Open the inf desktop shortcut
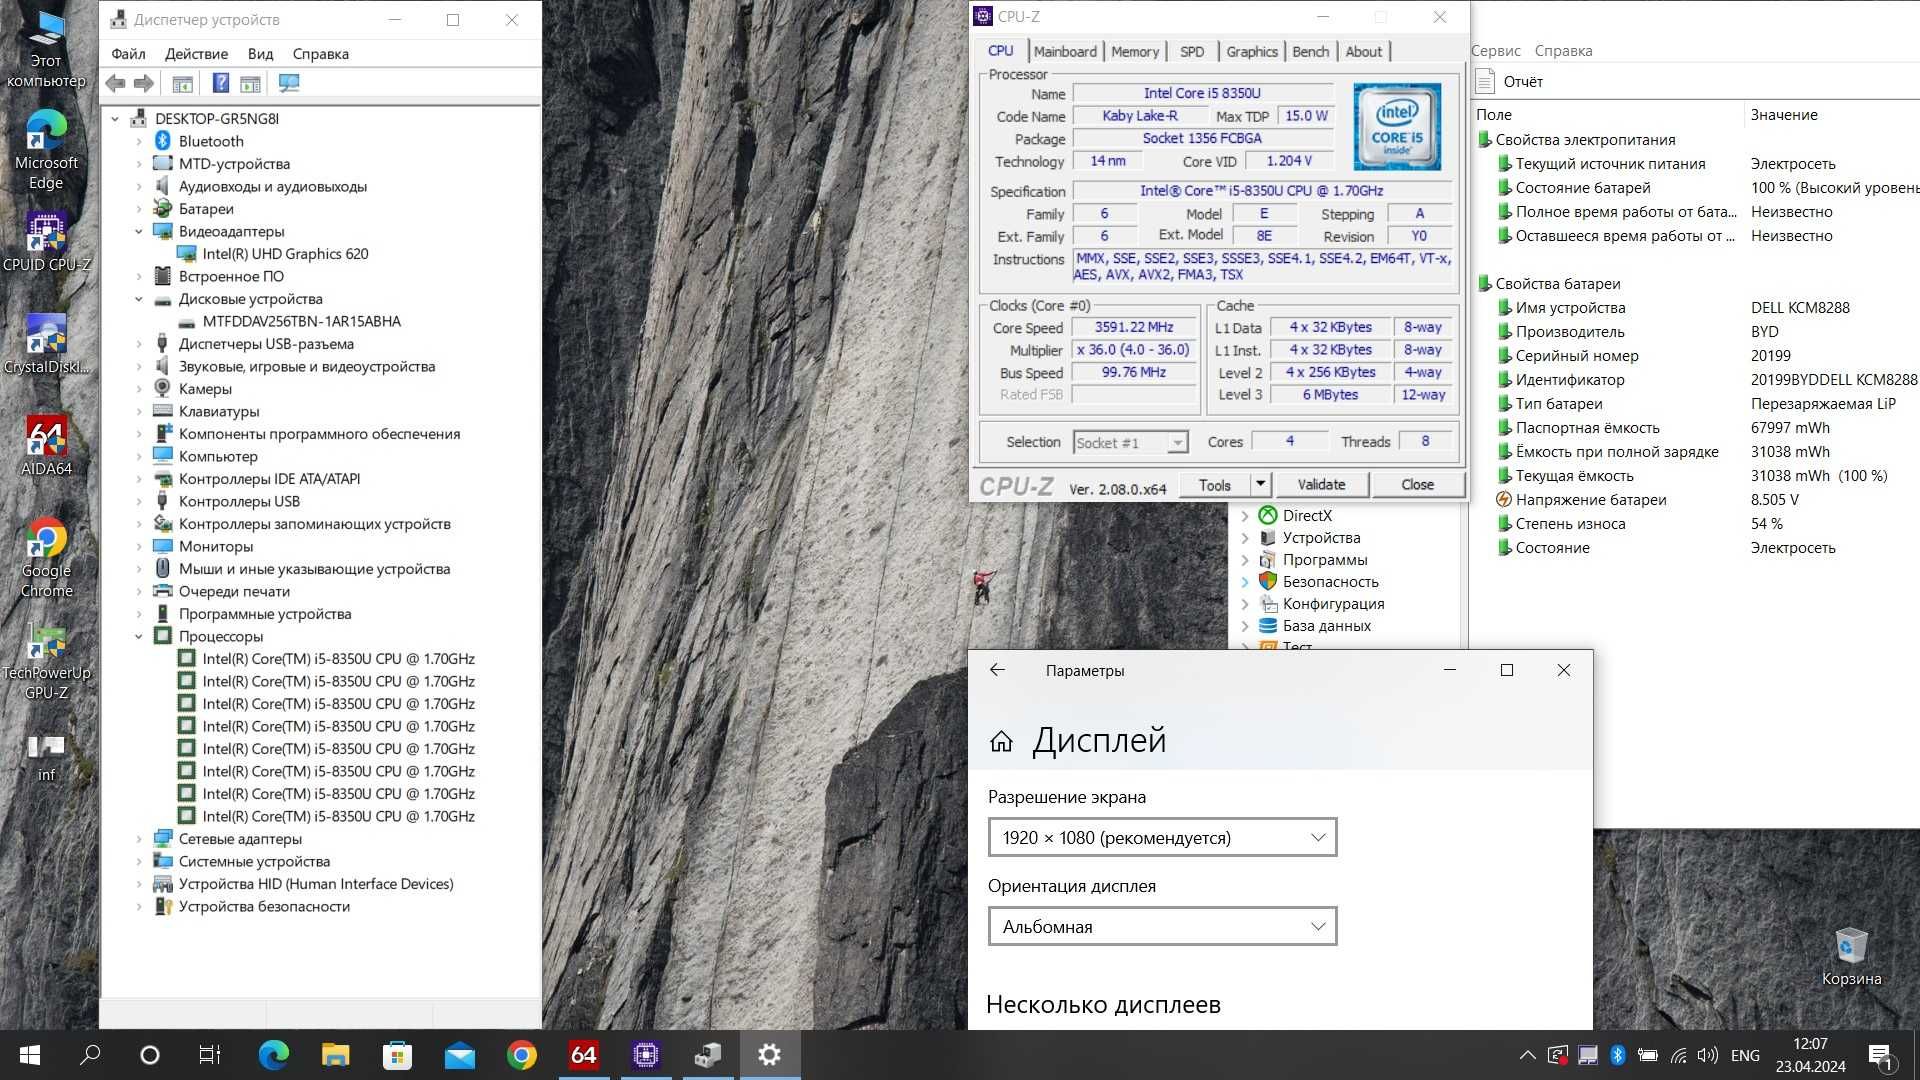 point(46,758)
